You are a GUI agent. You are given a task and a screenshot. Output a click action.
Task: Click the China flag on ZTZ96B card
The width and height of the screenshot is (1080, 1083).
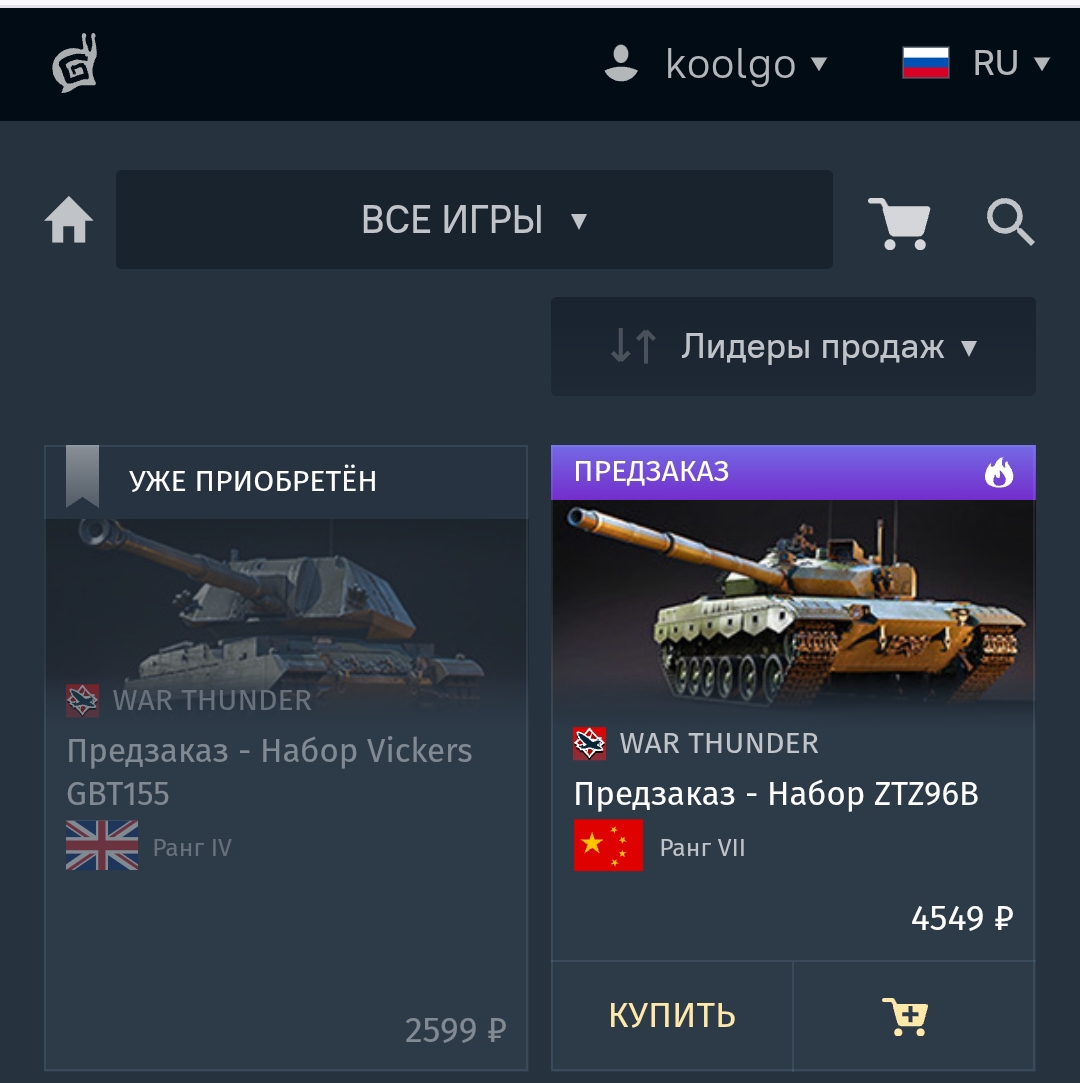coord(608,845)
